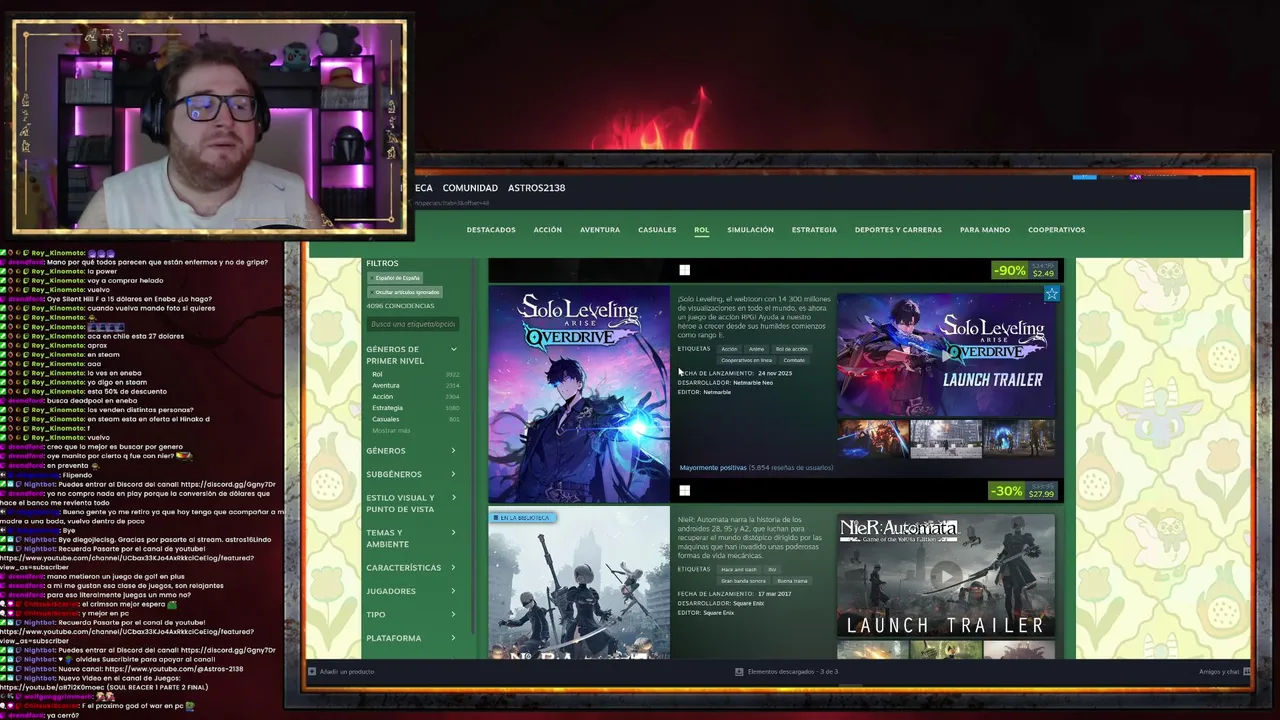
Task: Play the Solo Leveling launch trailer
Action: [946, 354]
